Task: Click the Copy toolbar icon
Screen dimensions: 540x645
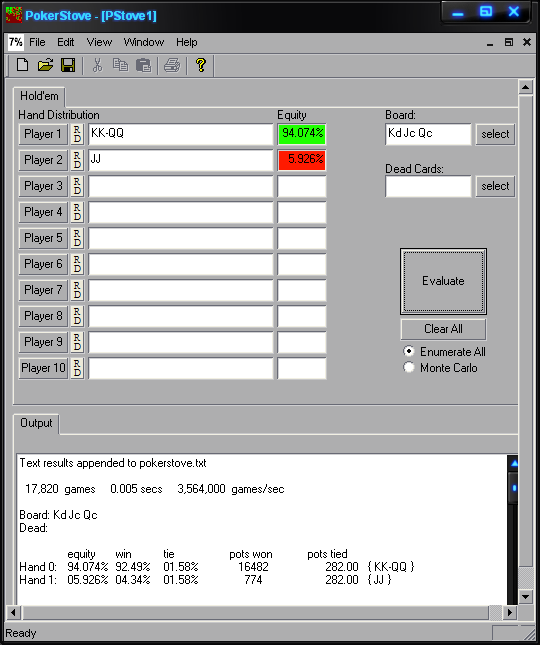Action: [121, 65]
